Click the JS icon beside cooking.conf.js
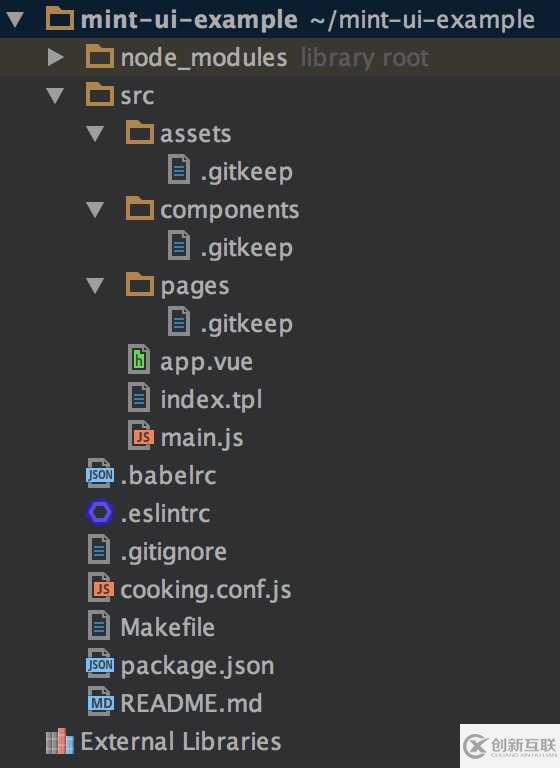Viewport: 560px width, 768px height. tap(100, 588)
